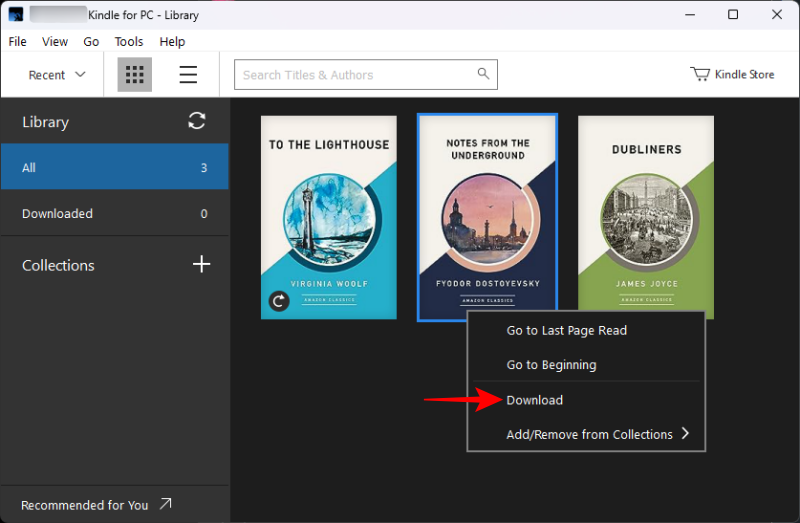This screenshot has height=523, width=800.
Task: Add a new collection with plus icon
Action: pyautogui.click(x=201, y=264)
